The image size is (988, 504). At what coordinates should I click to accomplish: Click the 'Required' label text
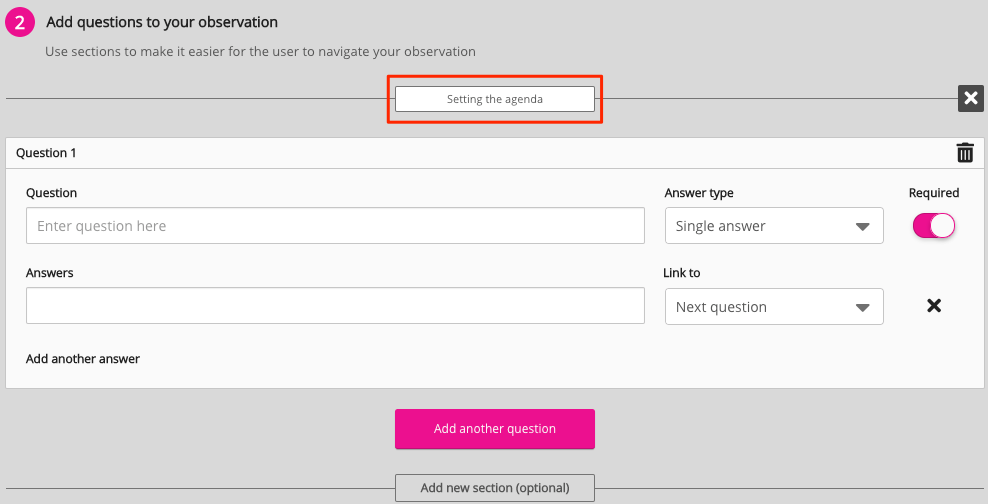pyautogui.click(x=933, y=193)
